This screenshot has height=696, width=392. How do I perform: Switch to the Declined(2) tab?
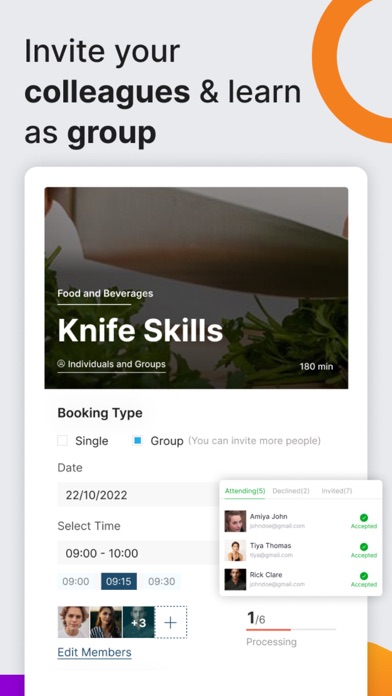pos(291,491)
